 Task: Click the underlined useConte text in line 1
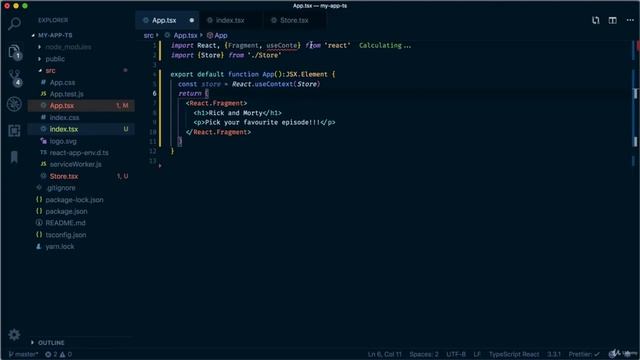coord(282,46)
